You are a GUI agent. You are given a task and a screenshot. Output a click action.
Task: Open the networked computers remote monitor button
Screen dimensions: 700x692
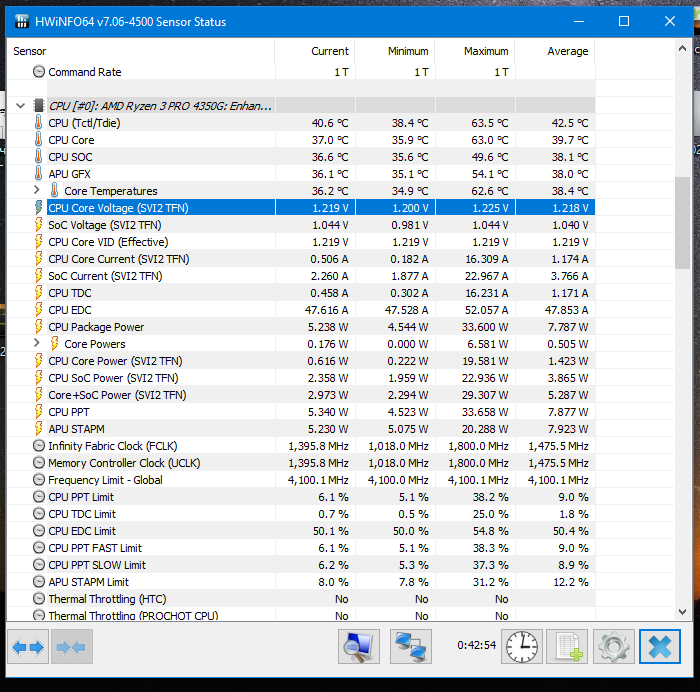click(x=410, y=646)
